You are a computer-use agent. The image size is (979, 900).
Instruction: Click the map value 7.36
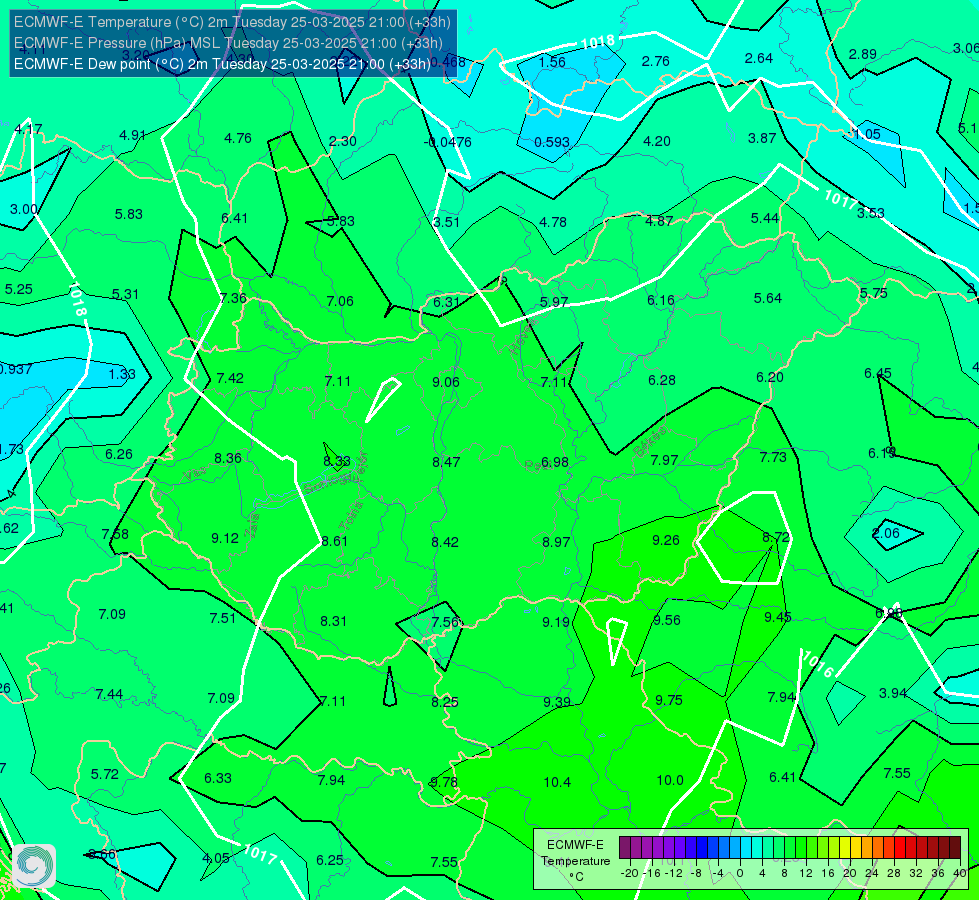pyautogui.click(x=233, y=299)
